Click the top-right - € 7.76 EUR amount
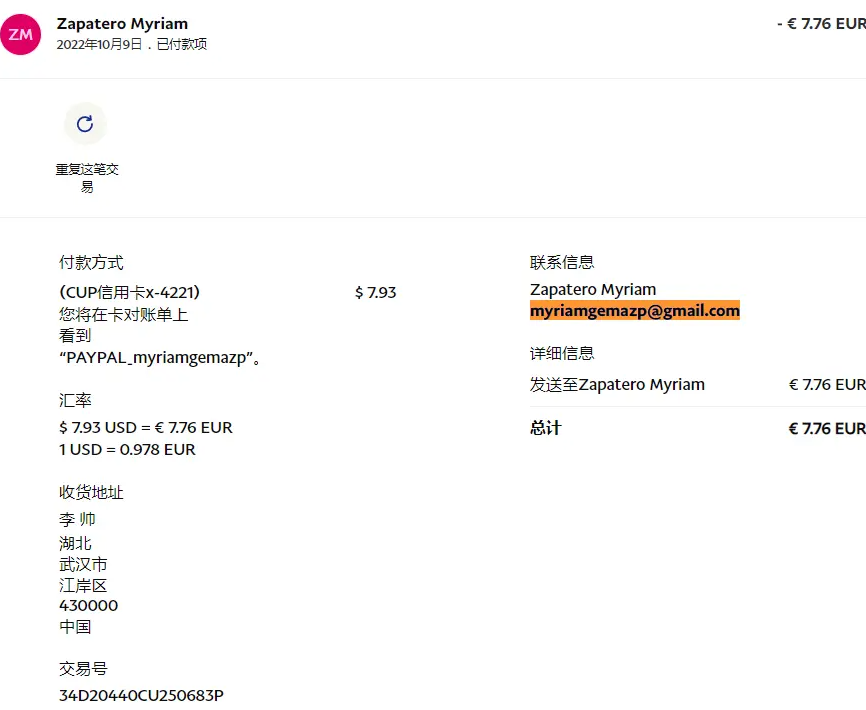Viewport: 866px width, 710px height. click(x=820, y=23)
